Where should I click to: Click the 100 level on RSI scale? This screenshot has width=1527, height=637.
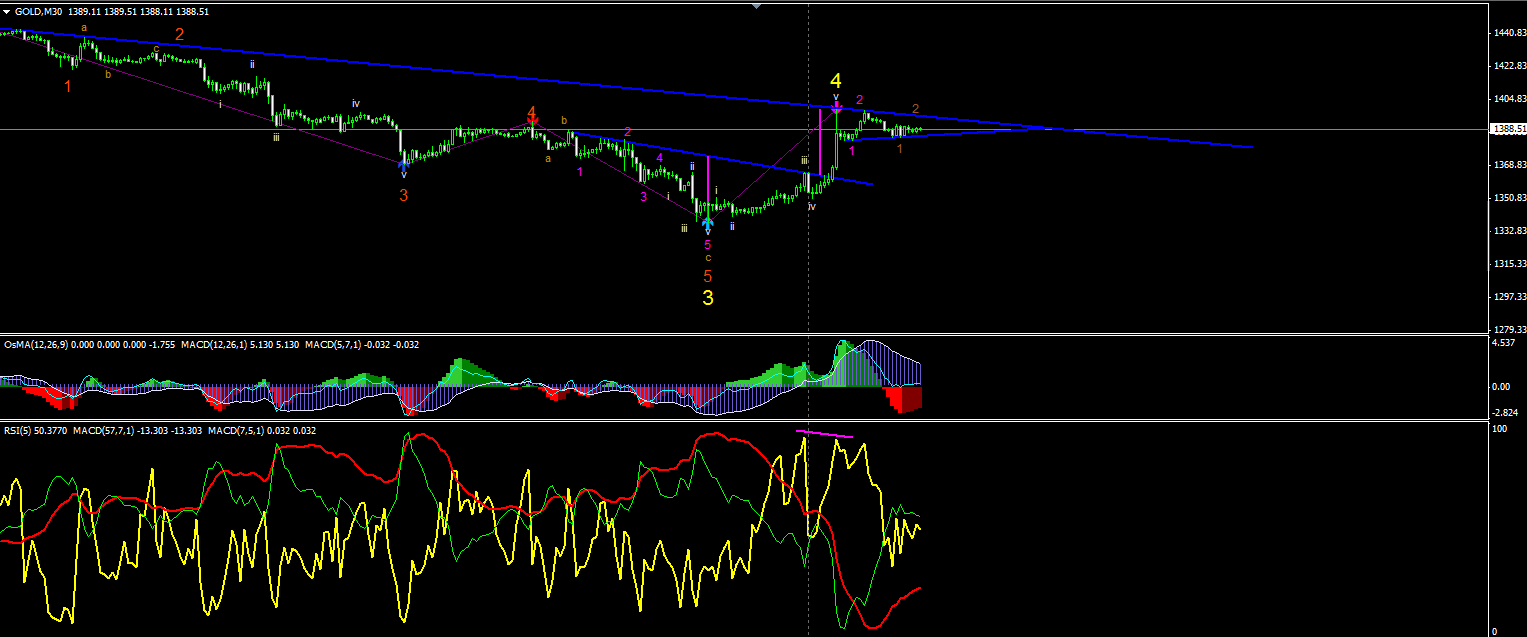(1499, 429)
